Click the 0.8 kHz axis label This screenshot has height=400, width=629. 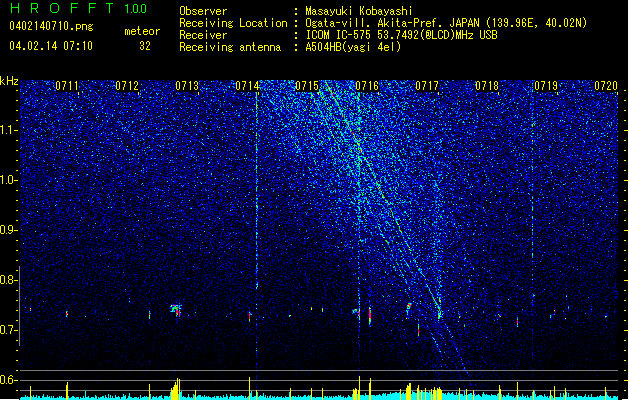tap(9, 280)
